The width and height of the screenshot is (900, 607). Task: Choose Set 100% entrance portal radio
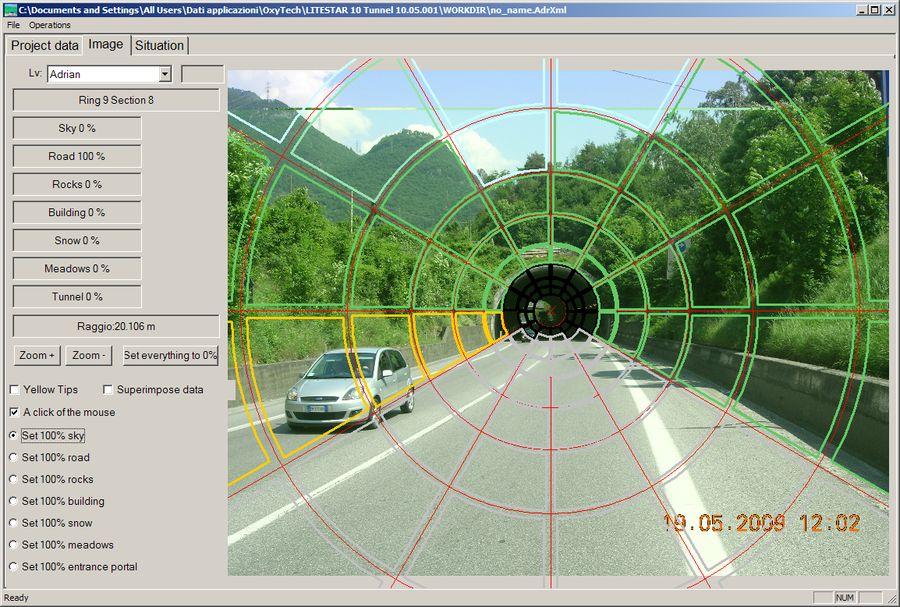(x=14, y=567)
